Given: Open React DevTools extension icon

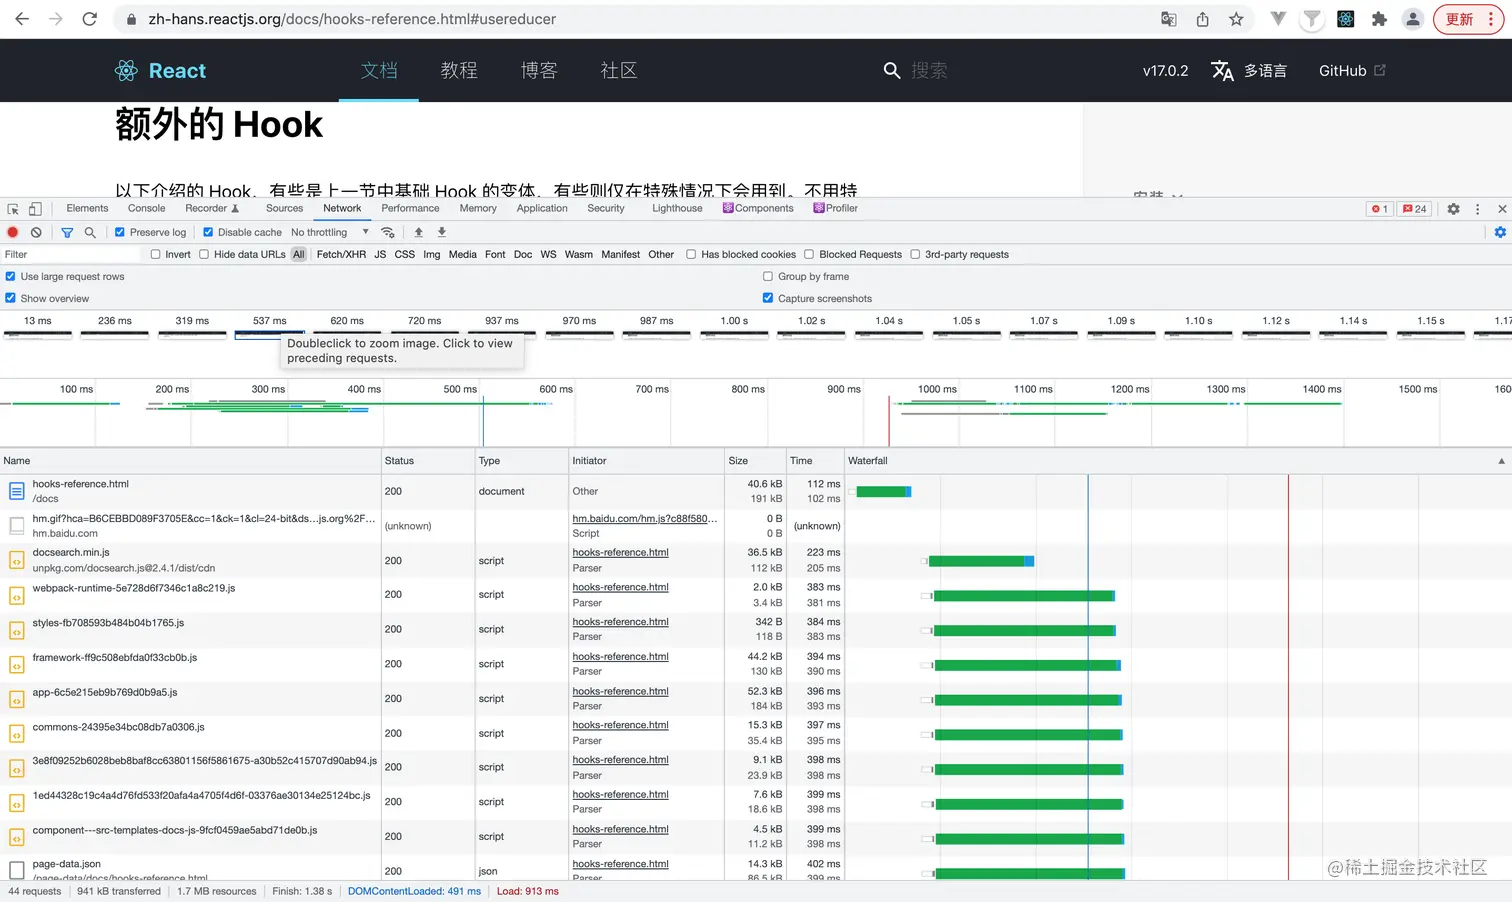Looking at the screenshot, I should pyautogui.click(x=1345, y=19).
